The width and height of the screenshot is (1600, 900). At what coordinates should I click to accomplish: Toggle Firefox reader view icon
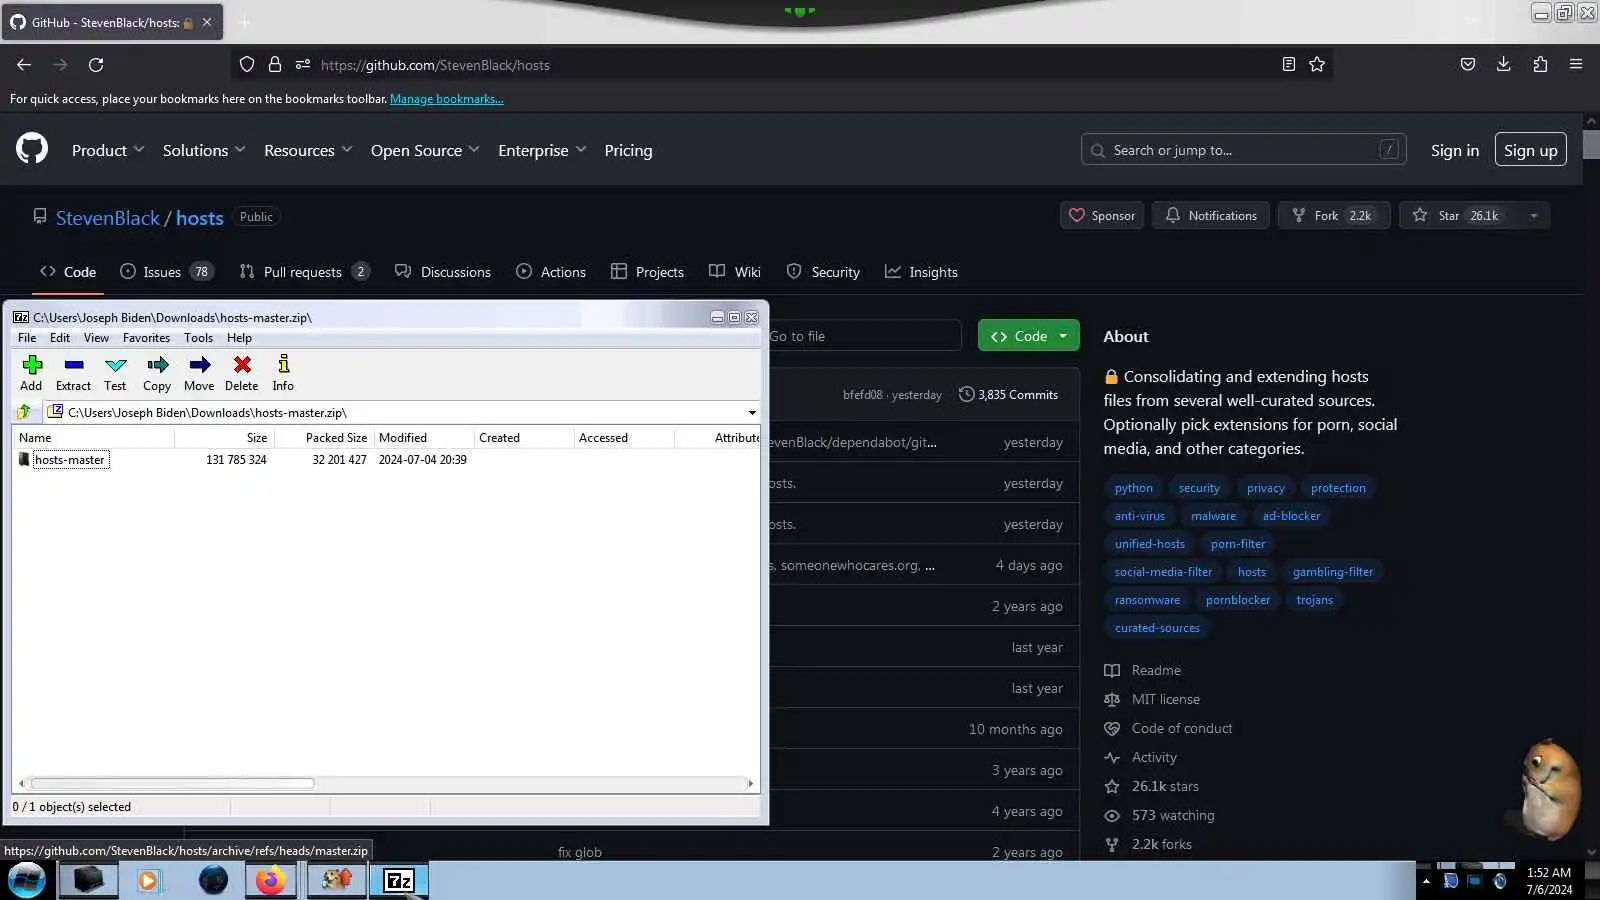coord(1289,65)
